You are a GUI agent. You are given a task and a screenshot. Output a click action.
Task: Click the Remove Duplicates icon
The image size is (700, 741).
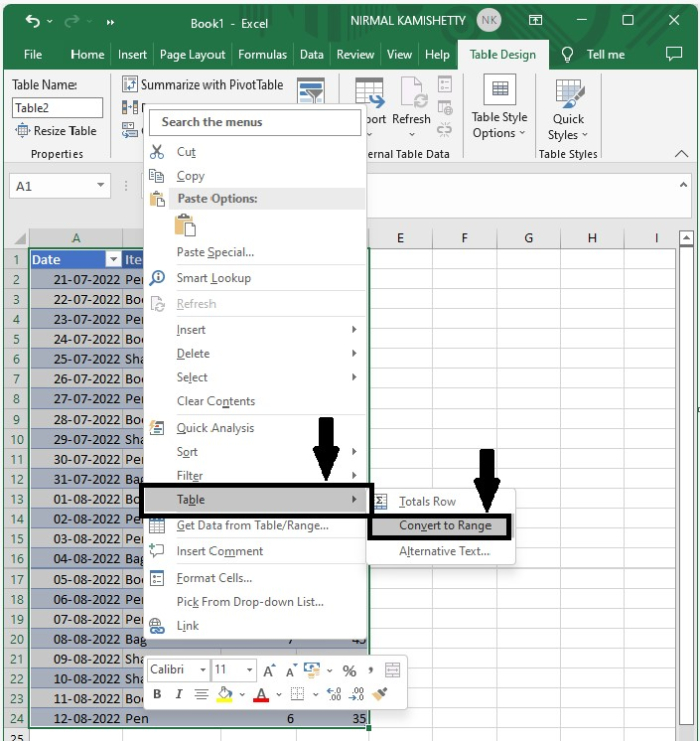click(130, 108)
